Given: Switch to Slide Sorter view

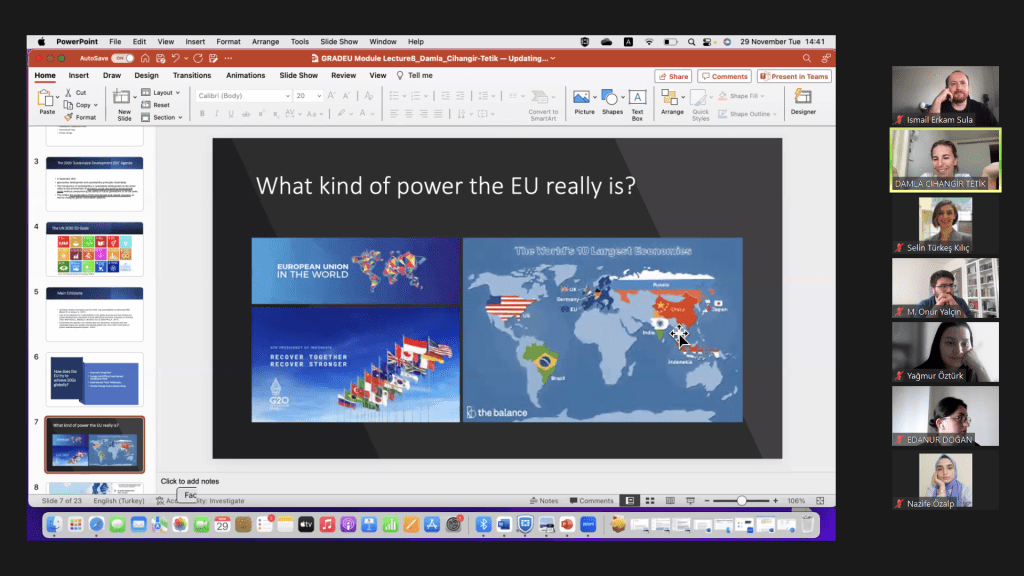Looking at the screenshot, I should (x=650, y=500).
